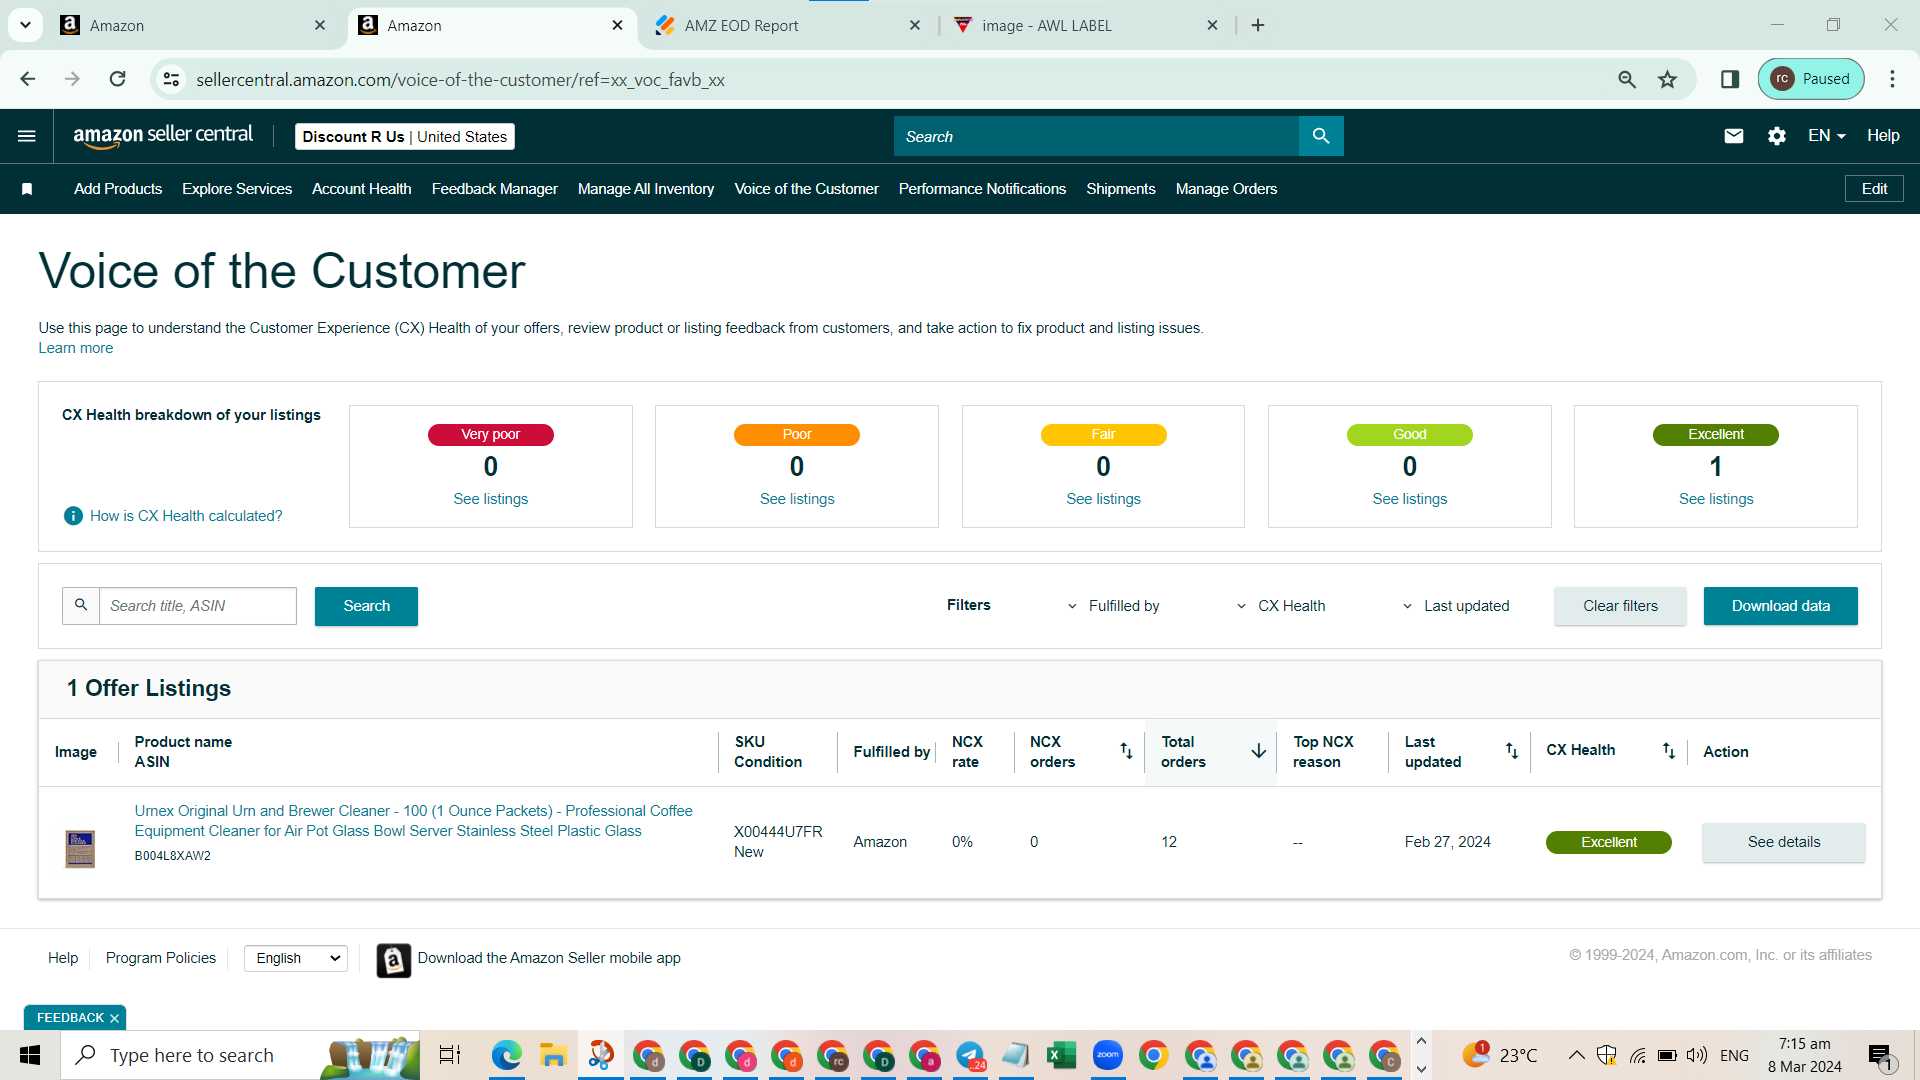Viewport: 1920px width, 1080px height.
Task: Click Download data
Action: [x=1781, y=606]
